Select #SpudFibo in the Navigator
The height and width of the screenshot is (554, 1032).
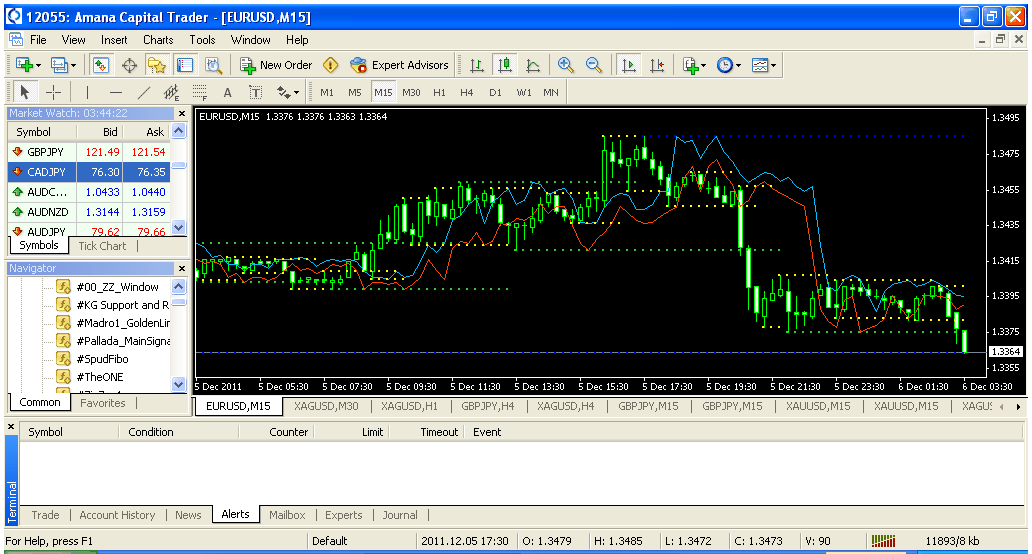102,359
